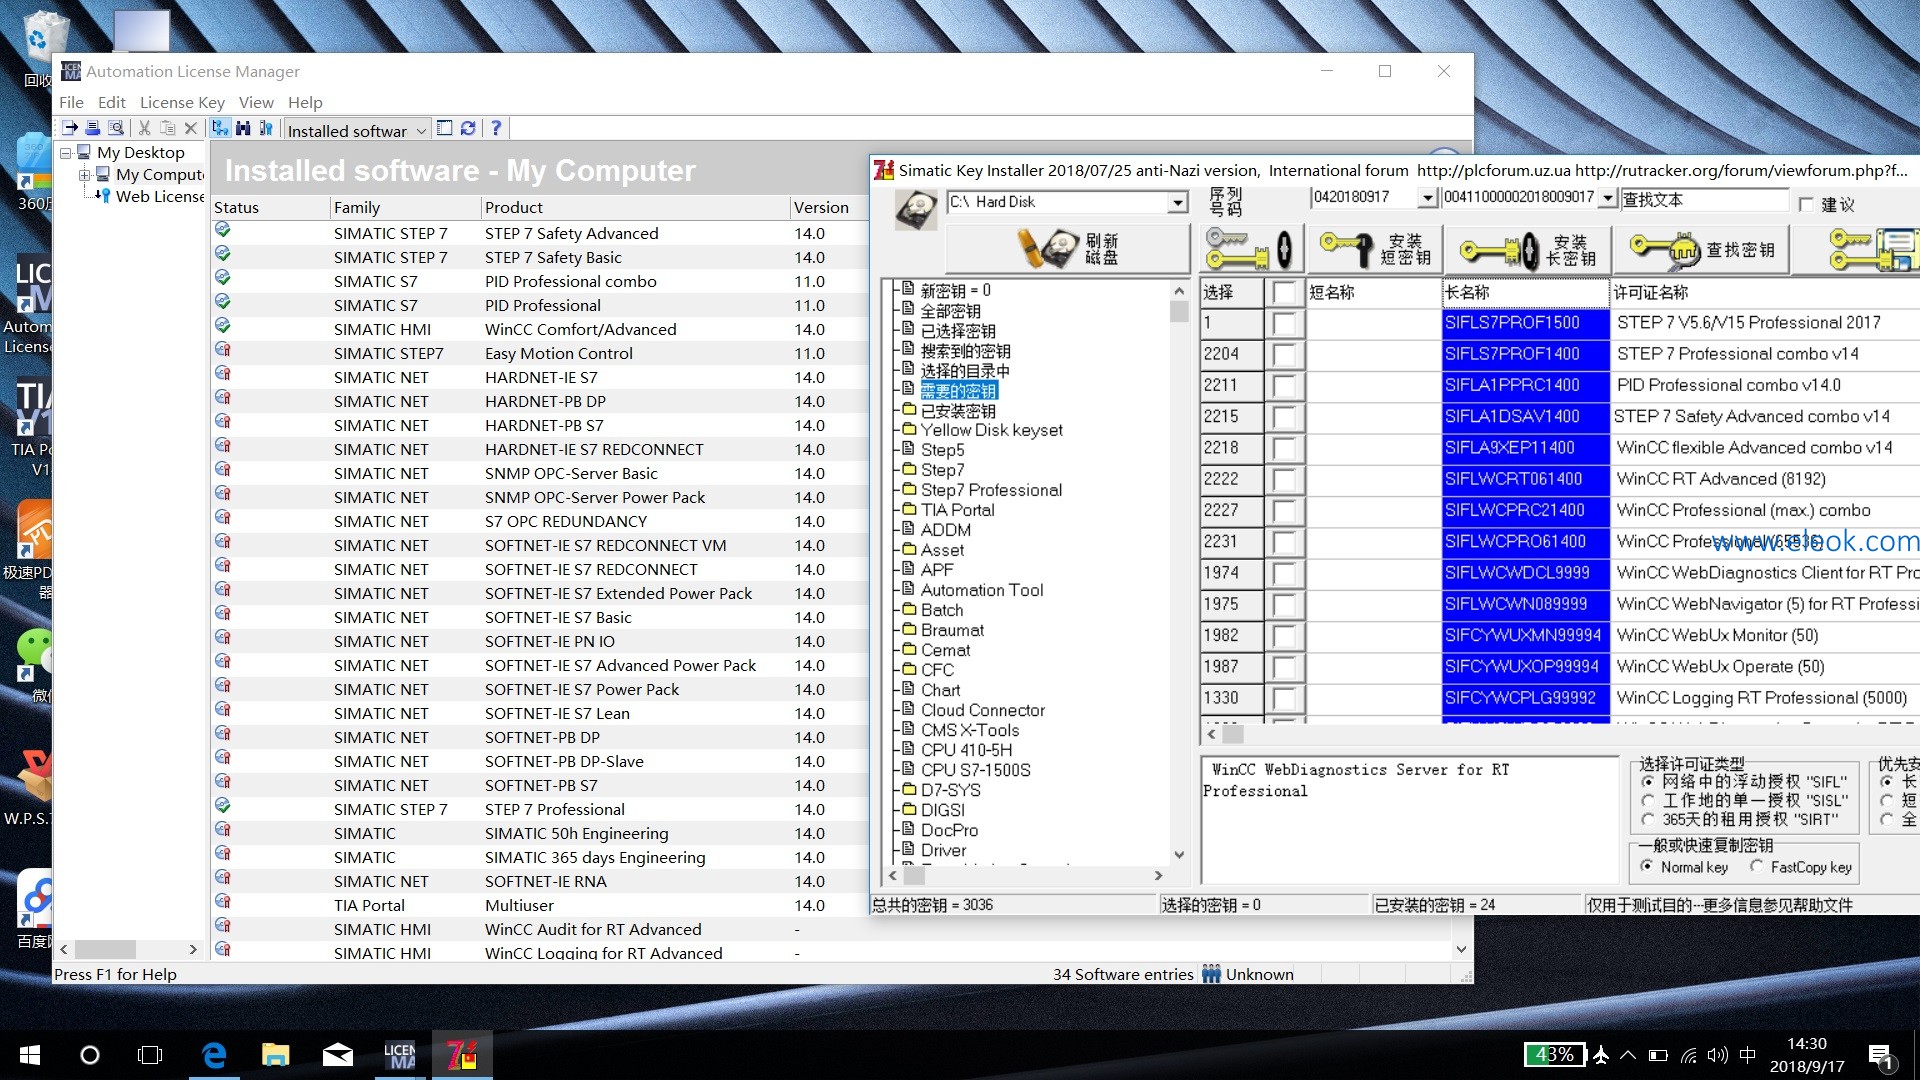Viewport: 1920px width, 1080px height.
Task: Open the Help menu
Action: tap(305, 102)
